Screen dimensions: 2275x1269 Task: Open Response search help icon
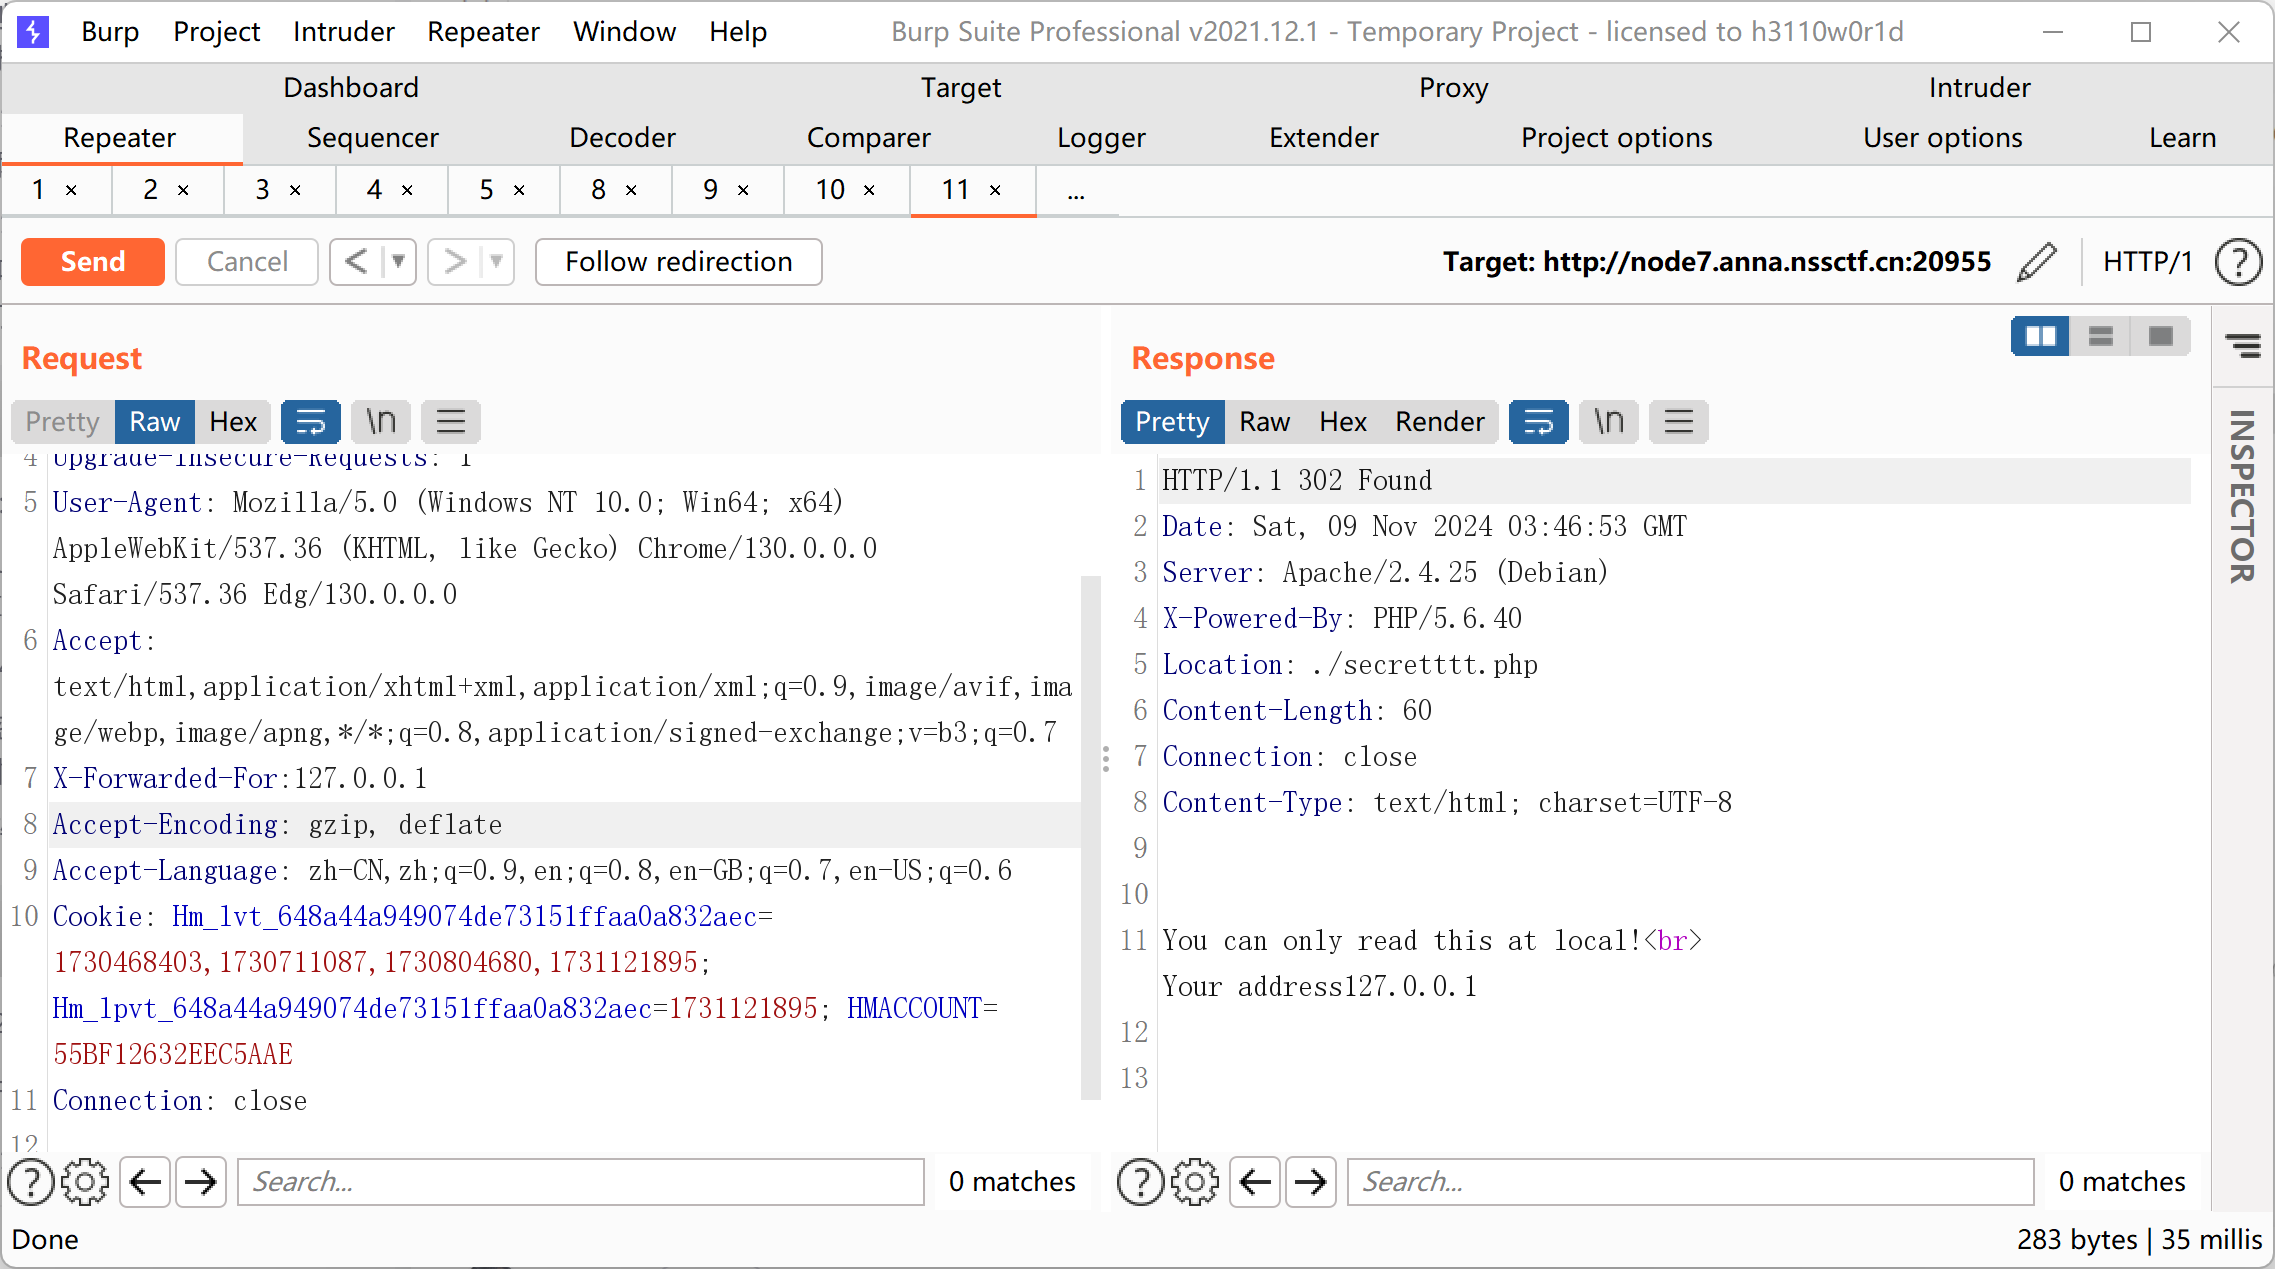click(x=1141, y=1182)
